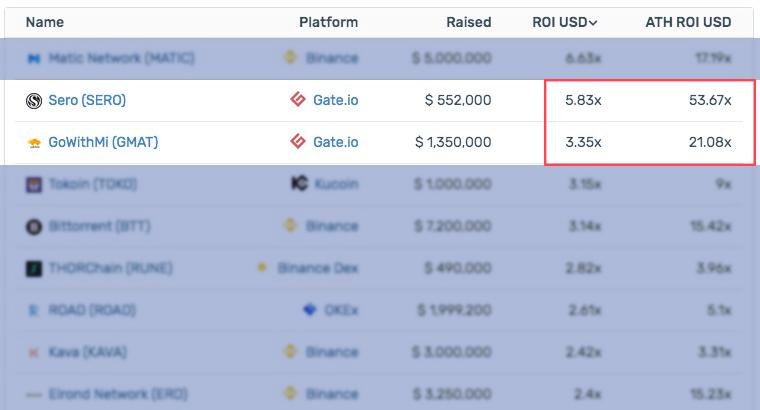
Task: Click the $ 7,200,000 raised value
Action: (x=453, y=226)
